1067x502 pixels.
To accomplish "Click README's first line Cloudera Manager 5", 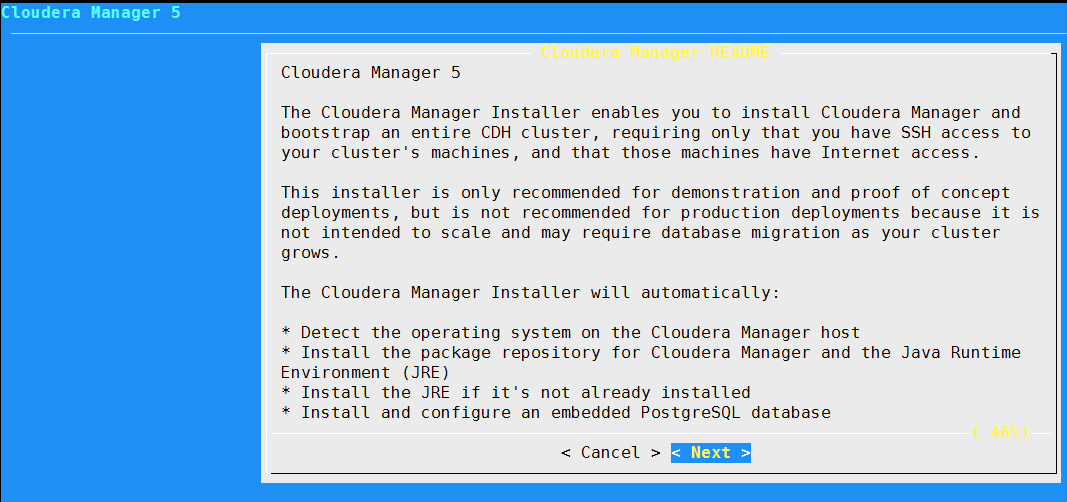I will point(371,73).
